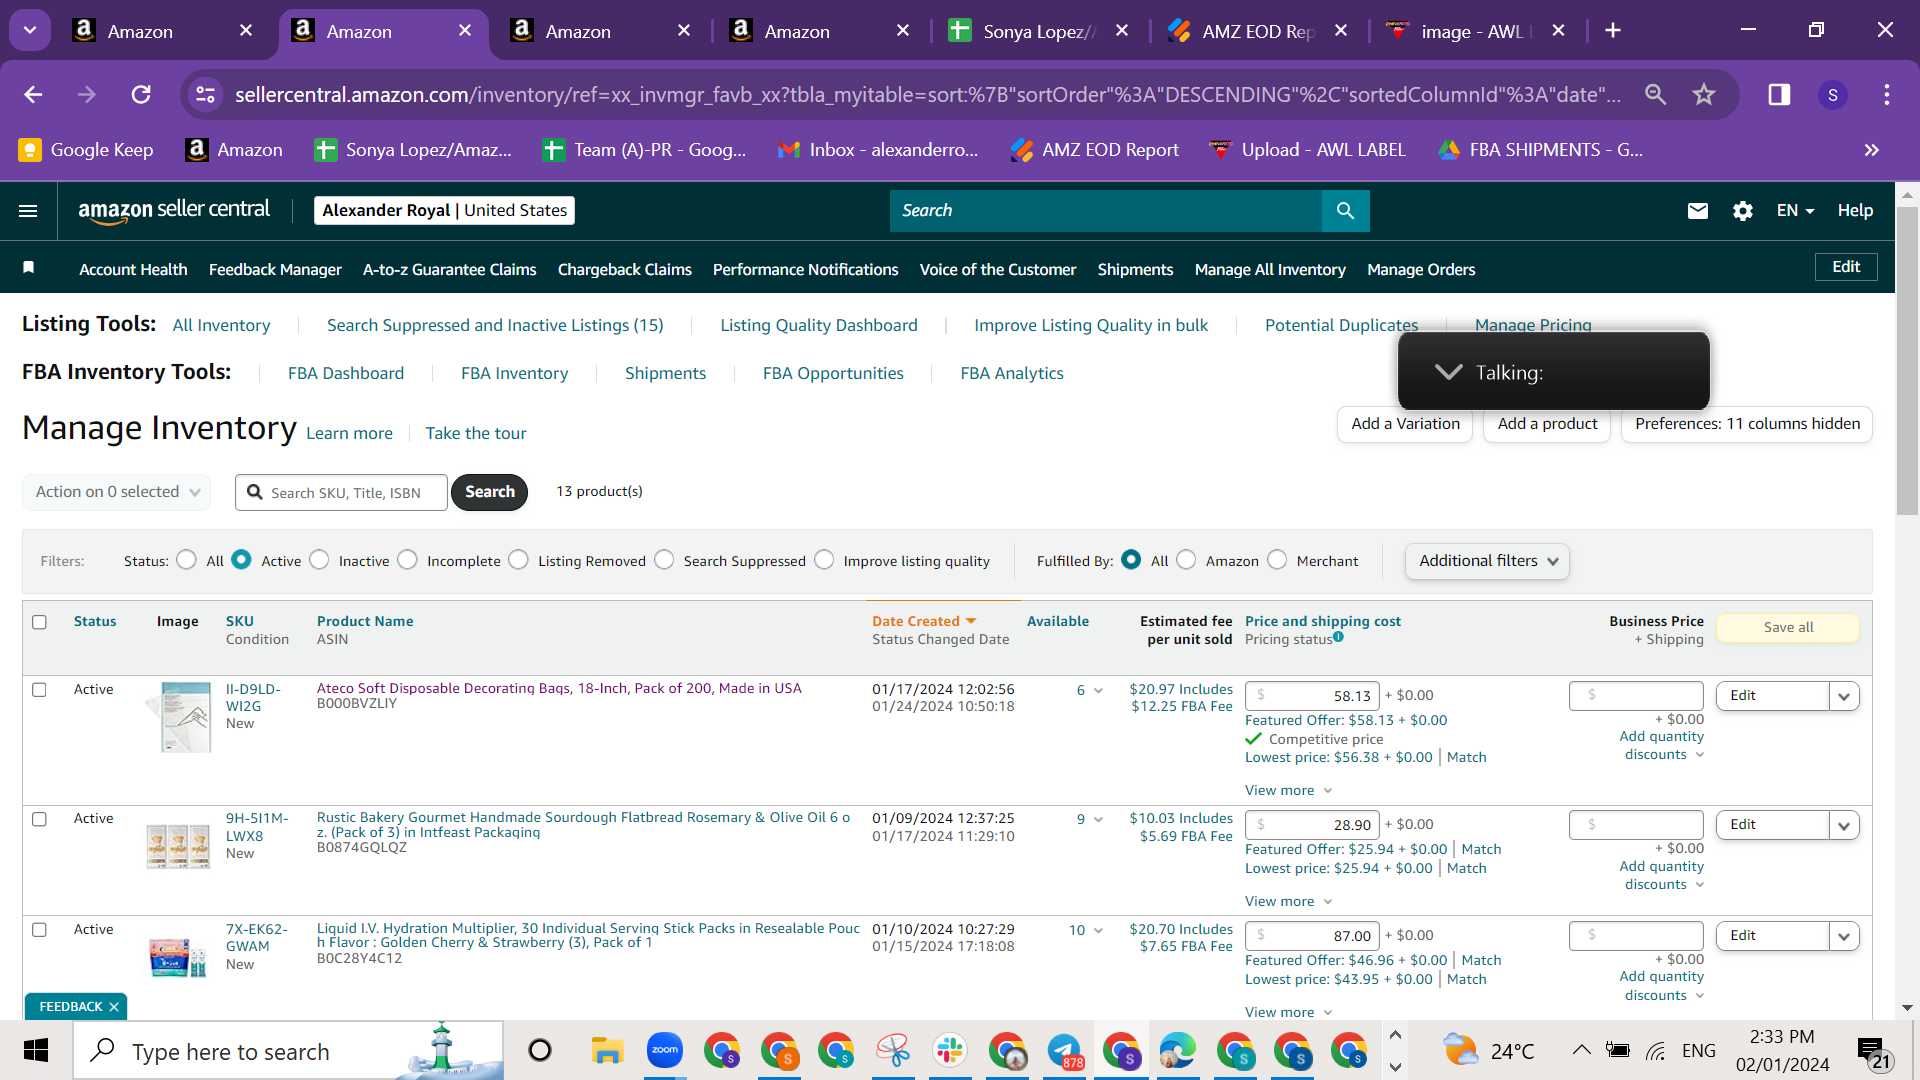Open the Ateco Soft Disposable Decorating Bags link
The width and height of the screenshot is (1920, 1080).
(559, 688)
